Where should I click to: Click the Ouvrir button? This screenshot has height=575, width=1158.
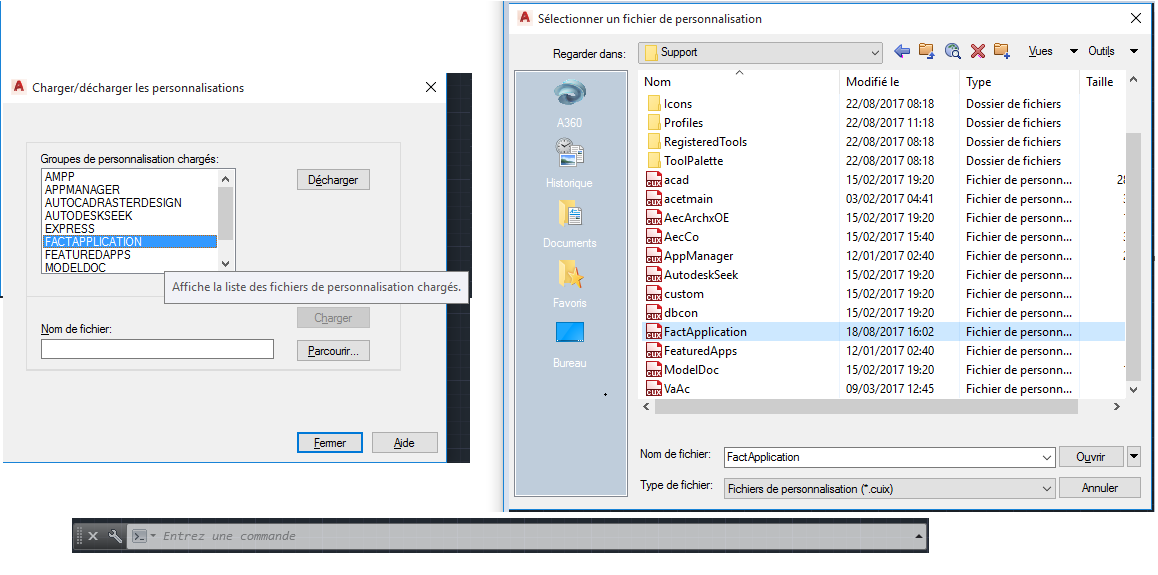pos(1091,457)
